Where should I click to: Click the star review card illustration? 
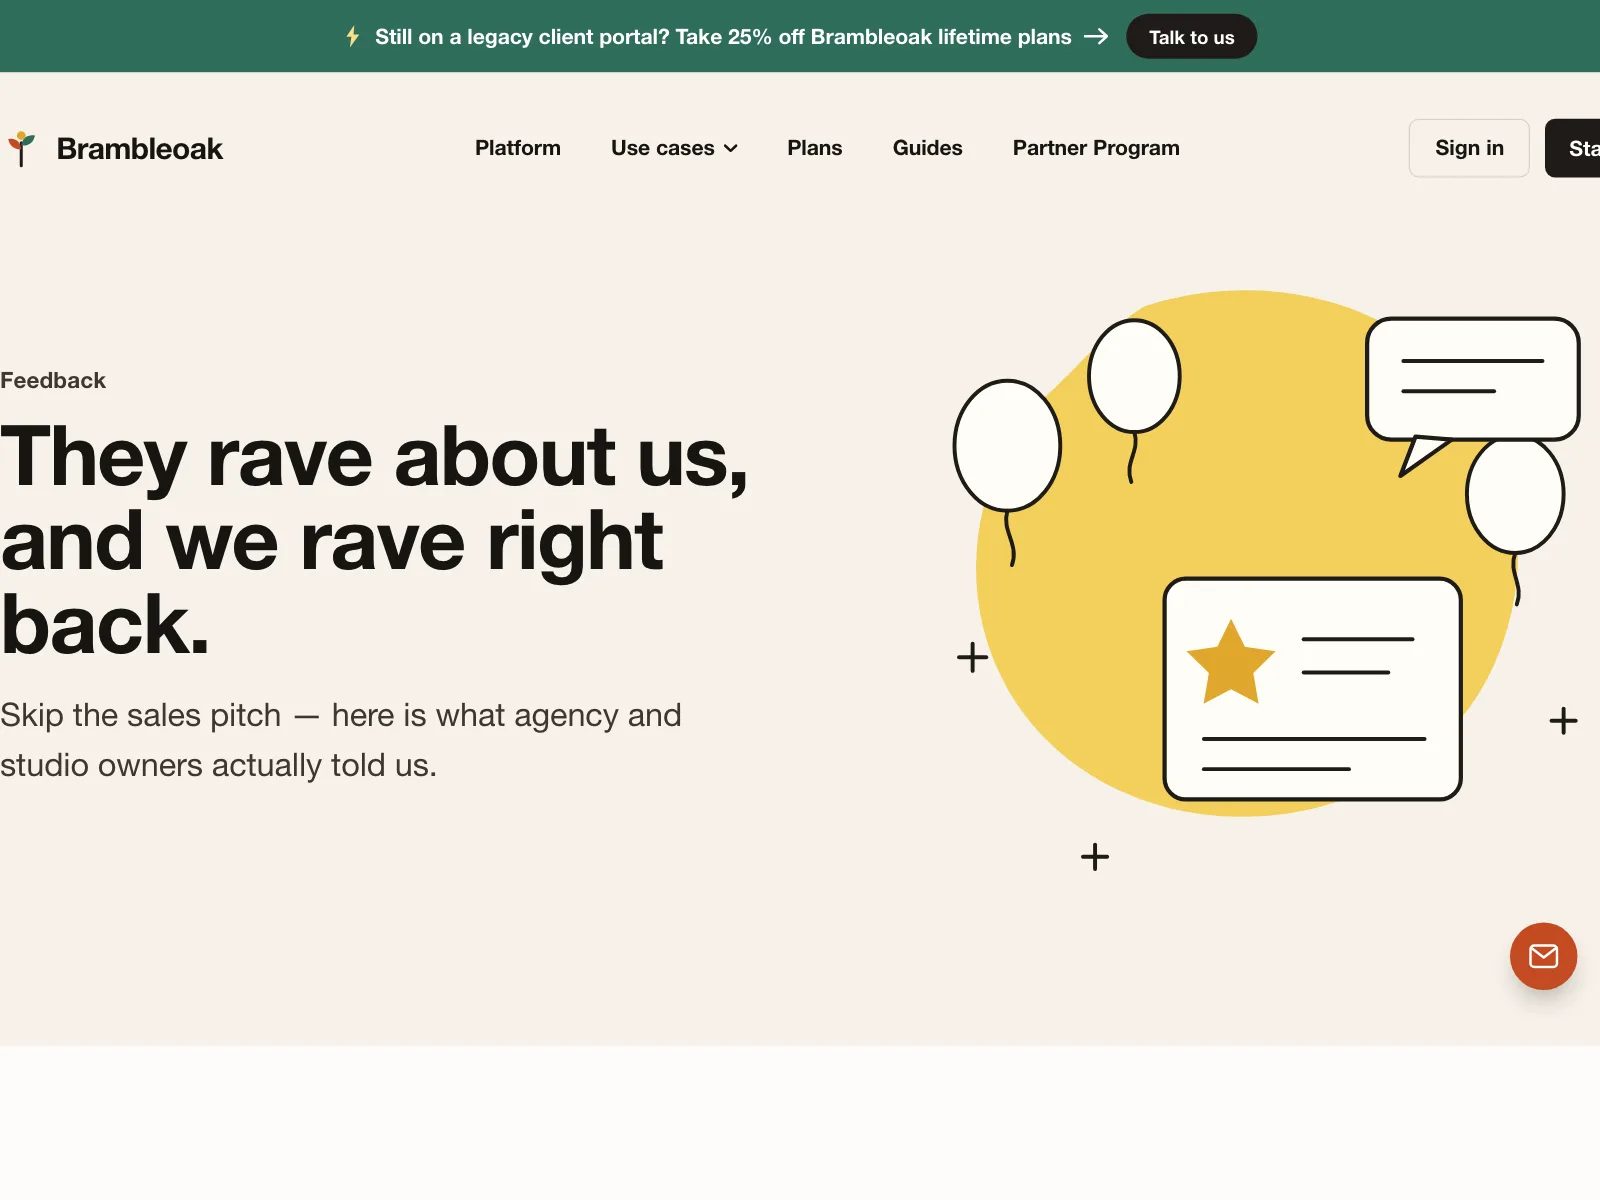click(1313, 689)
